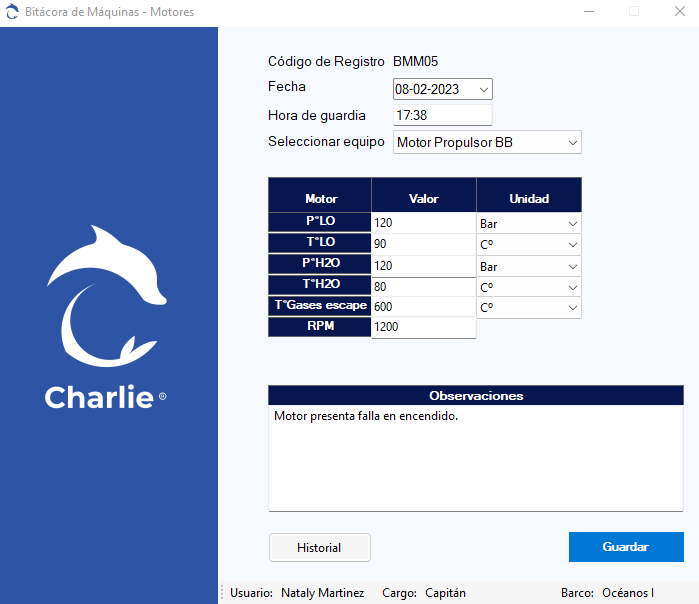Click the title bar app icon

point(12,12)
